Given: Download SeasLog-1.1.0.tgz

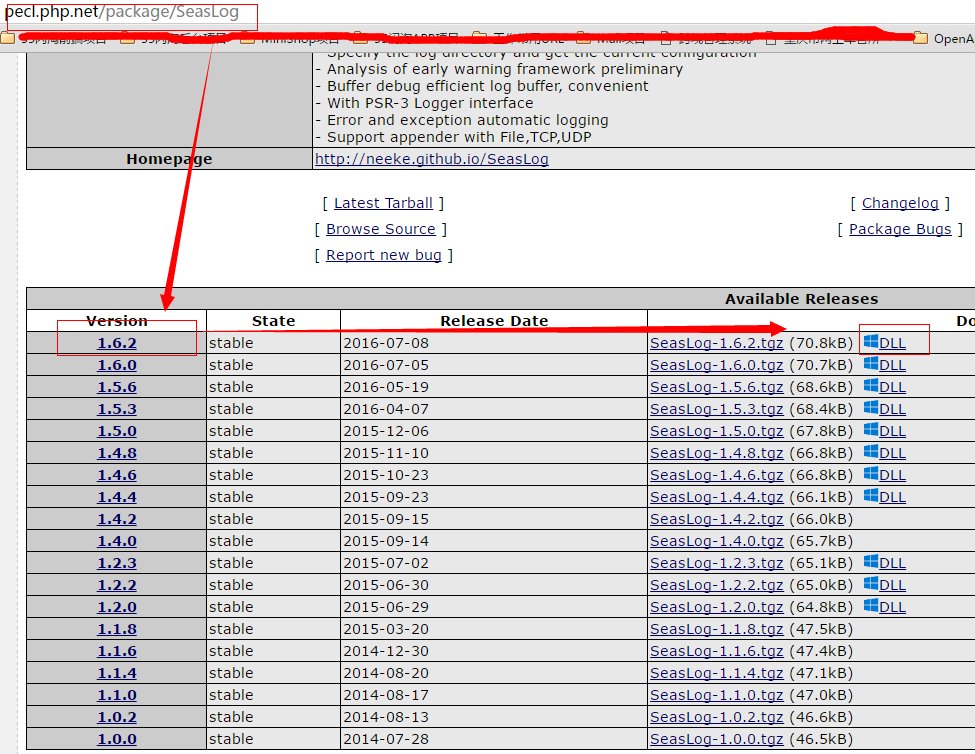Looking at the screenshot, I should click(716, 695).
